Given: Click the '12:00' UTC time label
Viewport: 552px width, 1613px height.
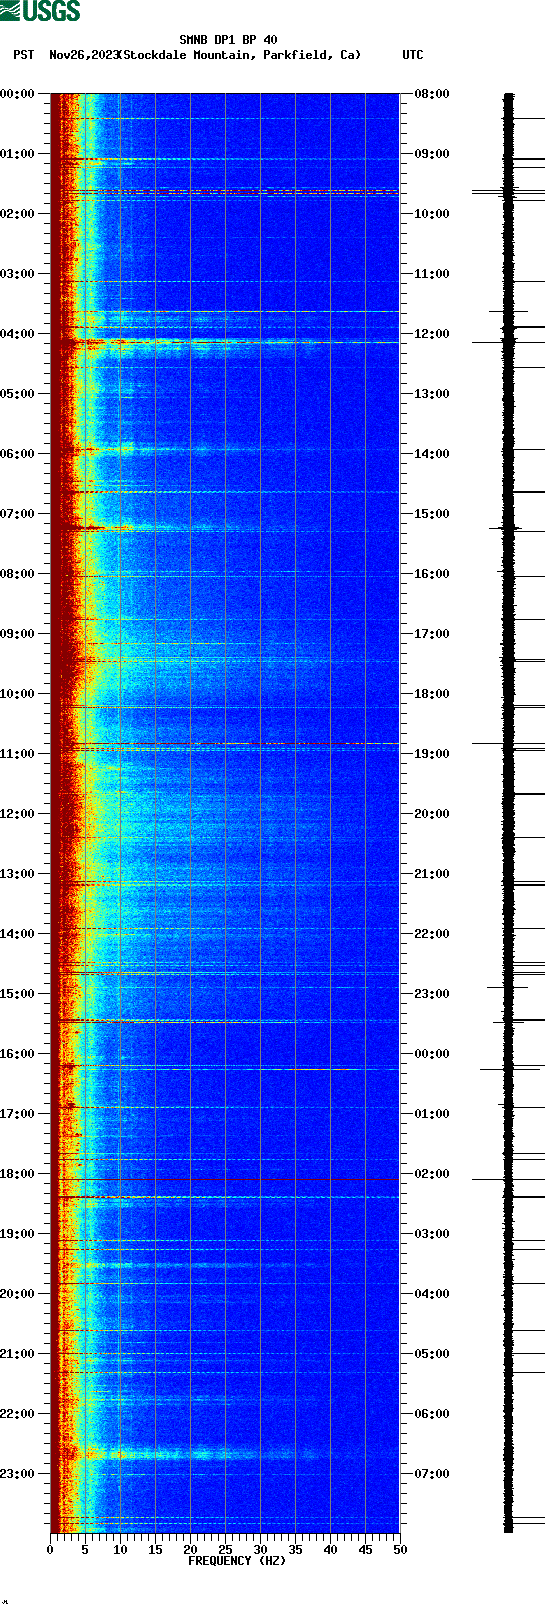Looking at the screenshot, I should click(432, 334).
